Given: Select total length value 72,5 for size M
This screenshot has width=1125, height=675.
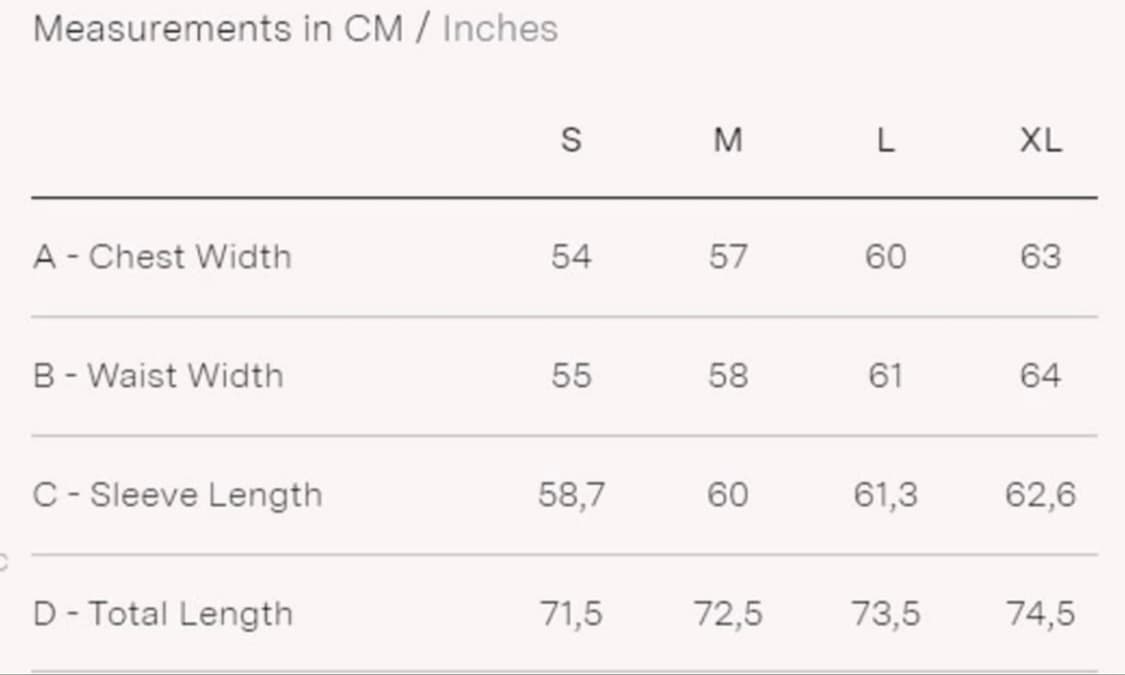Looking at the screenshot, I should (728, 613).
